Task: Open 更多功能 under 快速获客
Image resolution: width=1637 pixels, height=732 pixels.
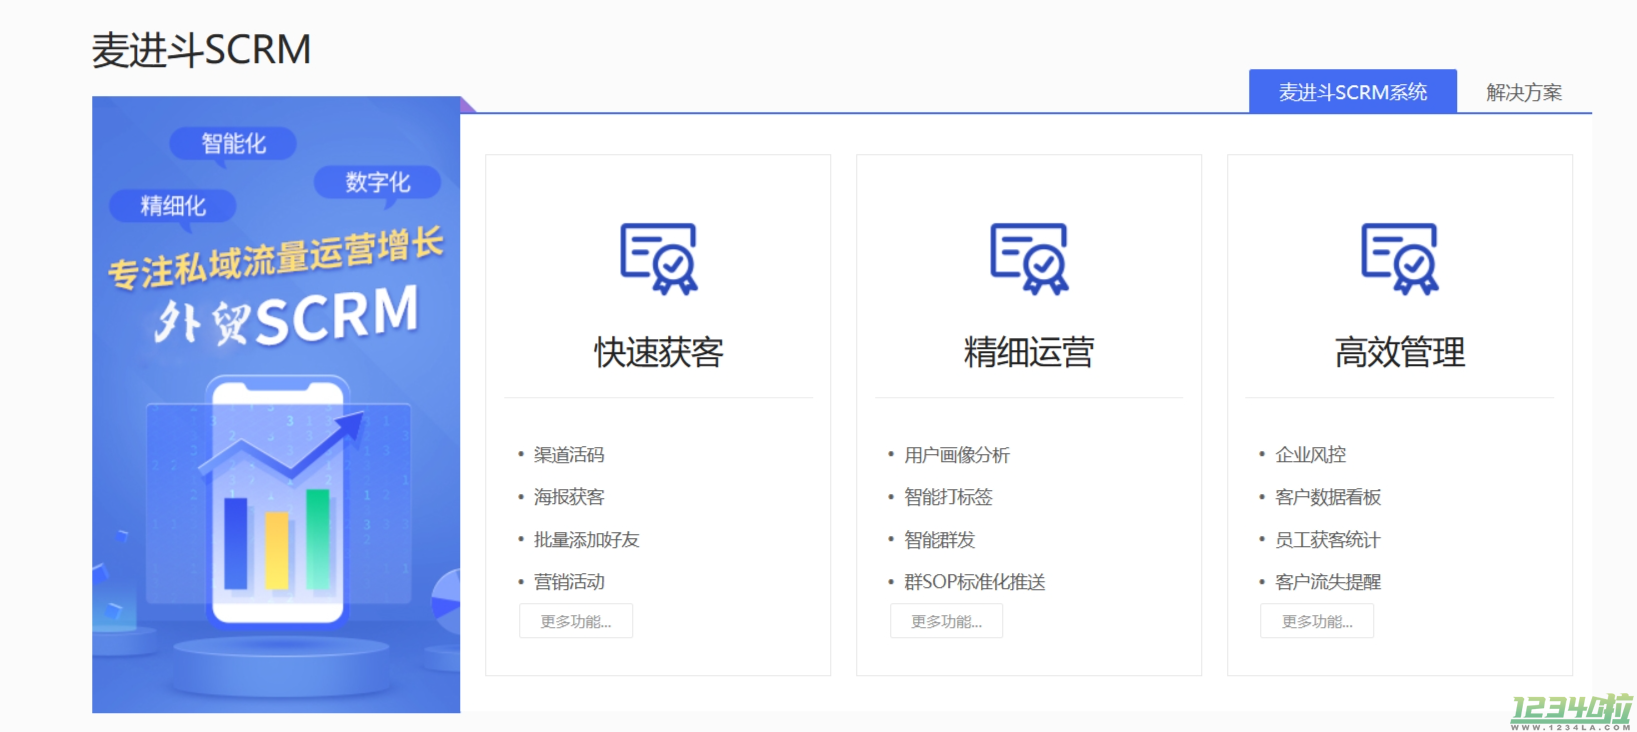Action: coord(576,621)
